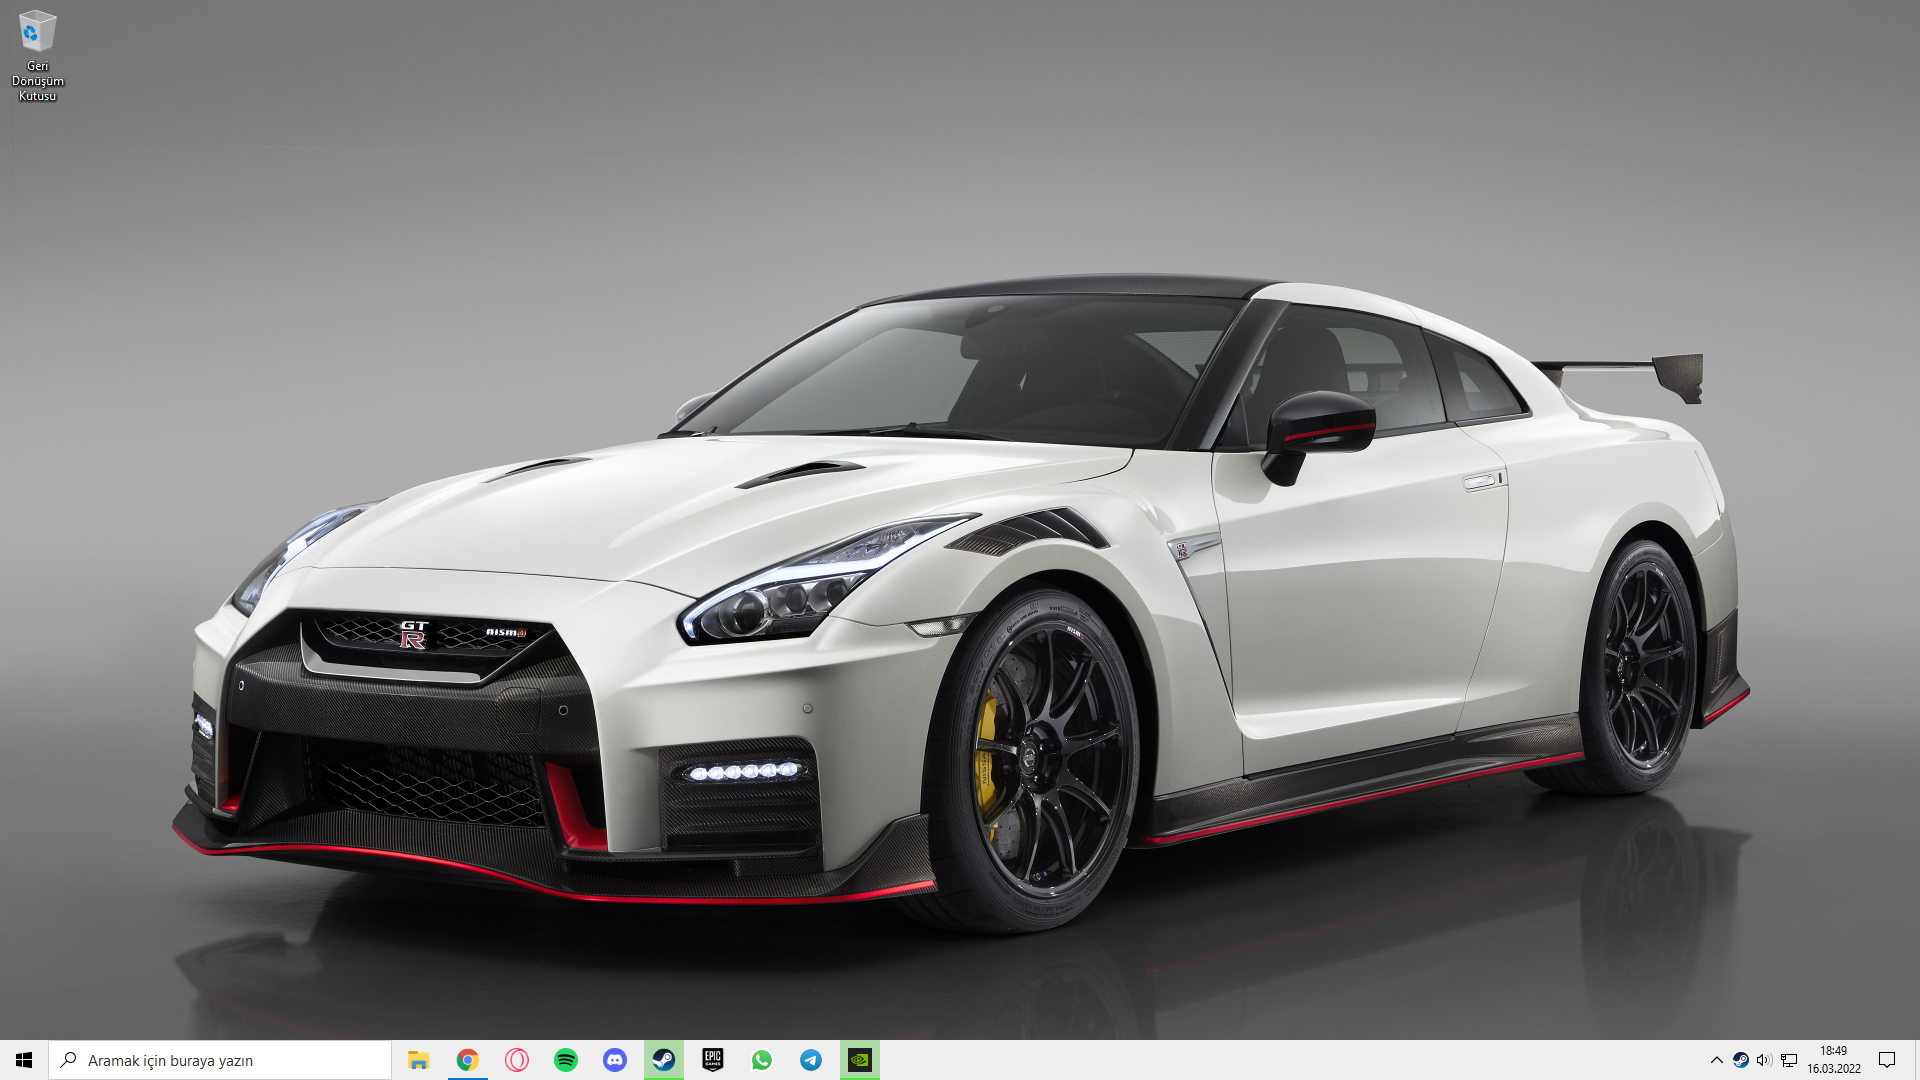Launch Opera GX browser from the taskbar
This screenshot has width=1920, height=1080.
[x=516, y=1060]
